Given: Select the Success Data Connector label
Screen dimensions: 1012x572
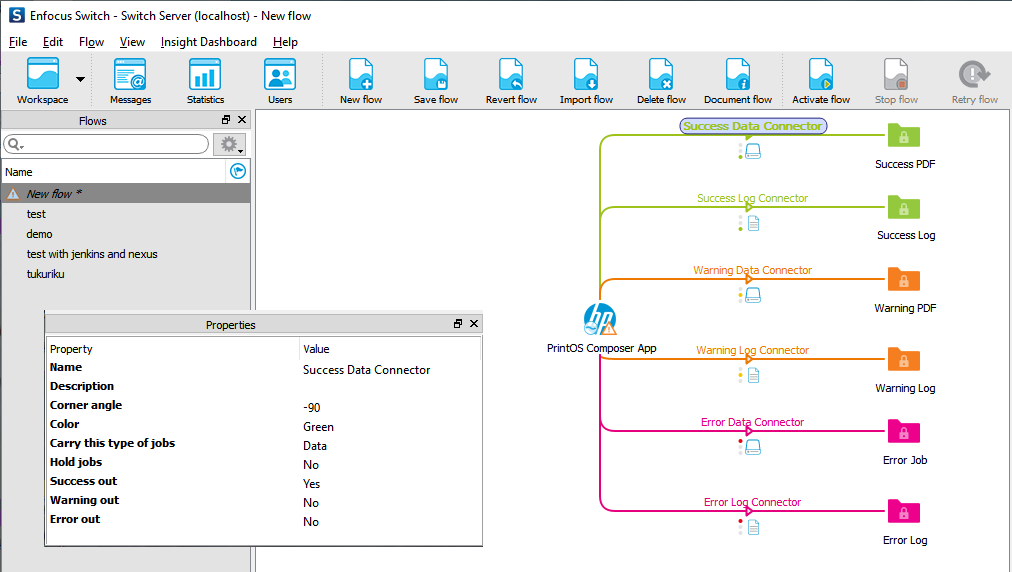Looking at the screenshot, I should (753, 126).
